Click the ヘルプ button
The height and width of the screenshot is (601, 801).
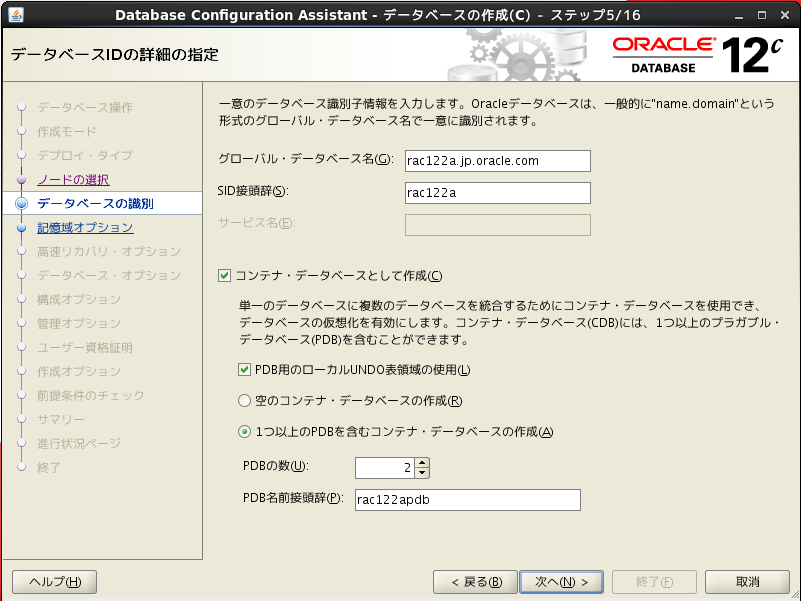[54, 582]
